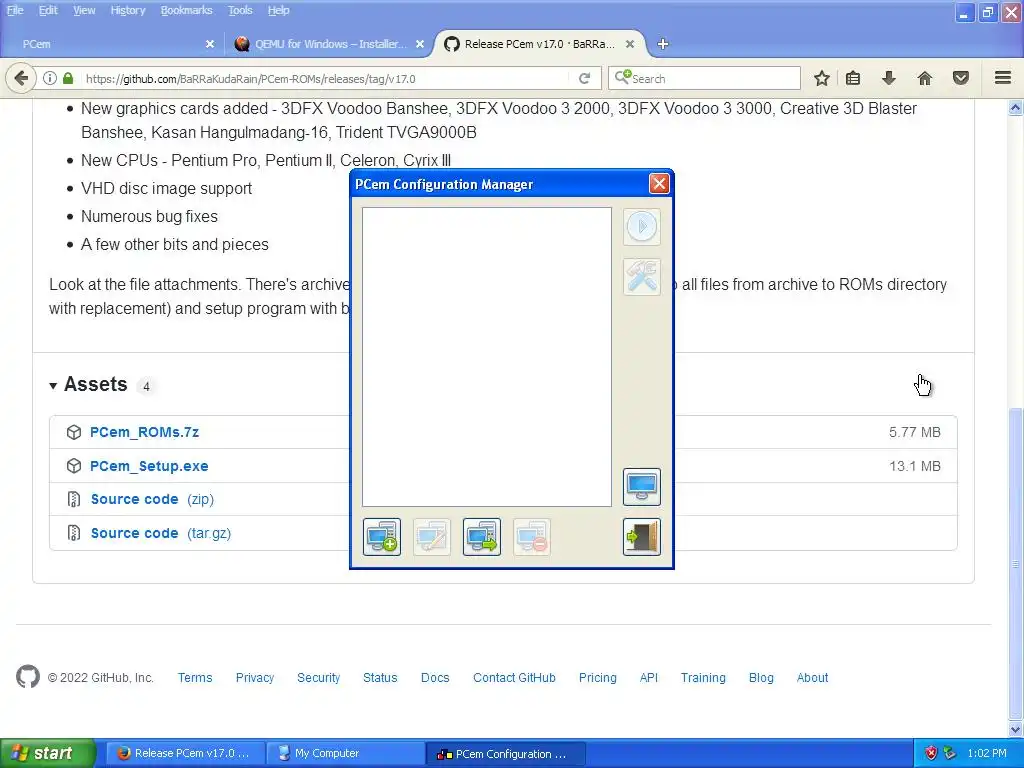The height and width of the screenshot is (768, 1024).
Task: Click the green padlock in the address bar
Action: [68, 78]
